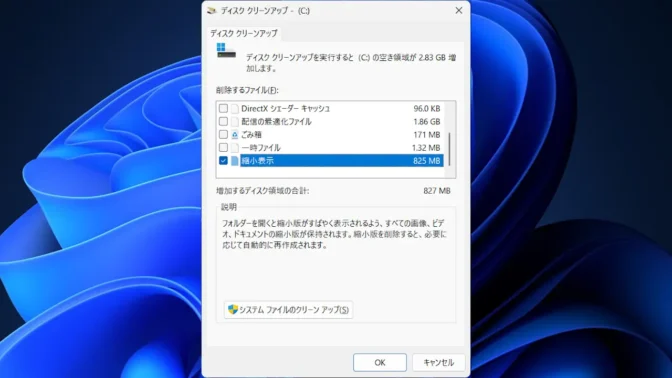The image size is (672, 378).
Task: Click the OK button
Action: [380, 363]
